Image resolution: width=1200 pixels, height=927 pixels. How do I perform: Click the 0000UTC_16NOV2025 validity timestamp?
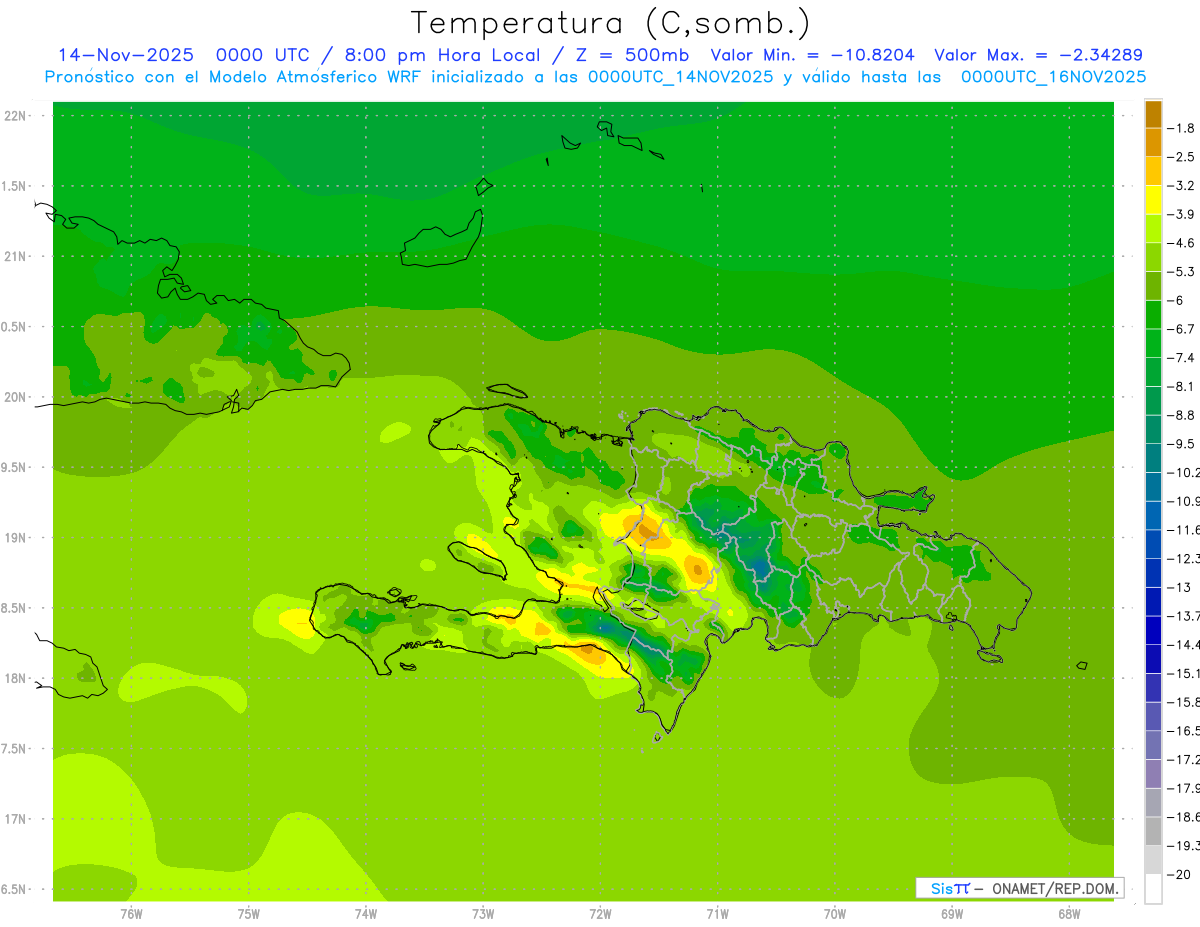pos(1053,77)
